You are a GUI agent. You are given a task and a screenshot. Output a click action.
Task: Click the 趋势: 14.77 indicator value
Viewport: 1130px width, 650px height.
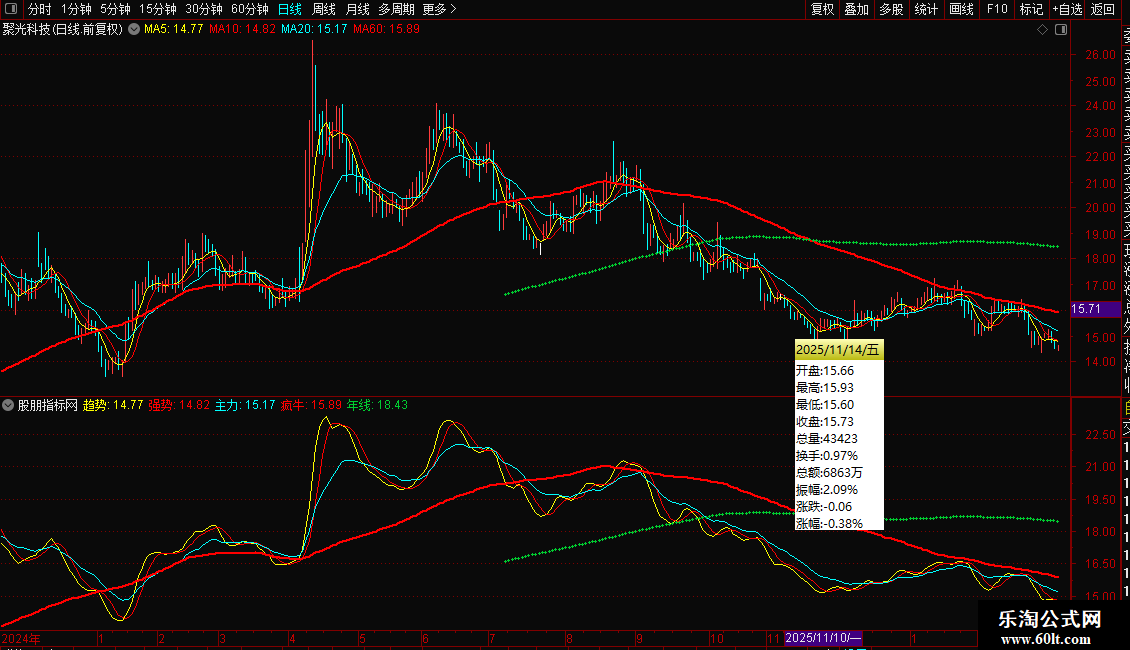113,405
